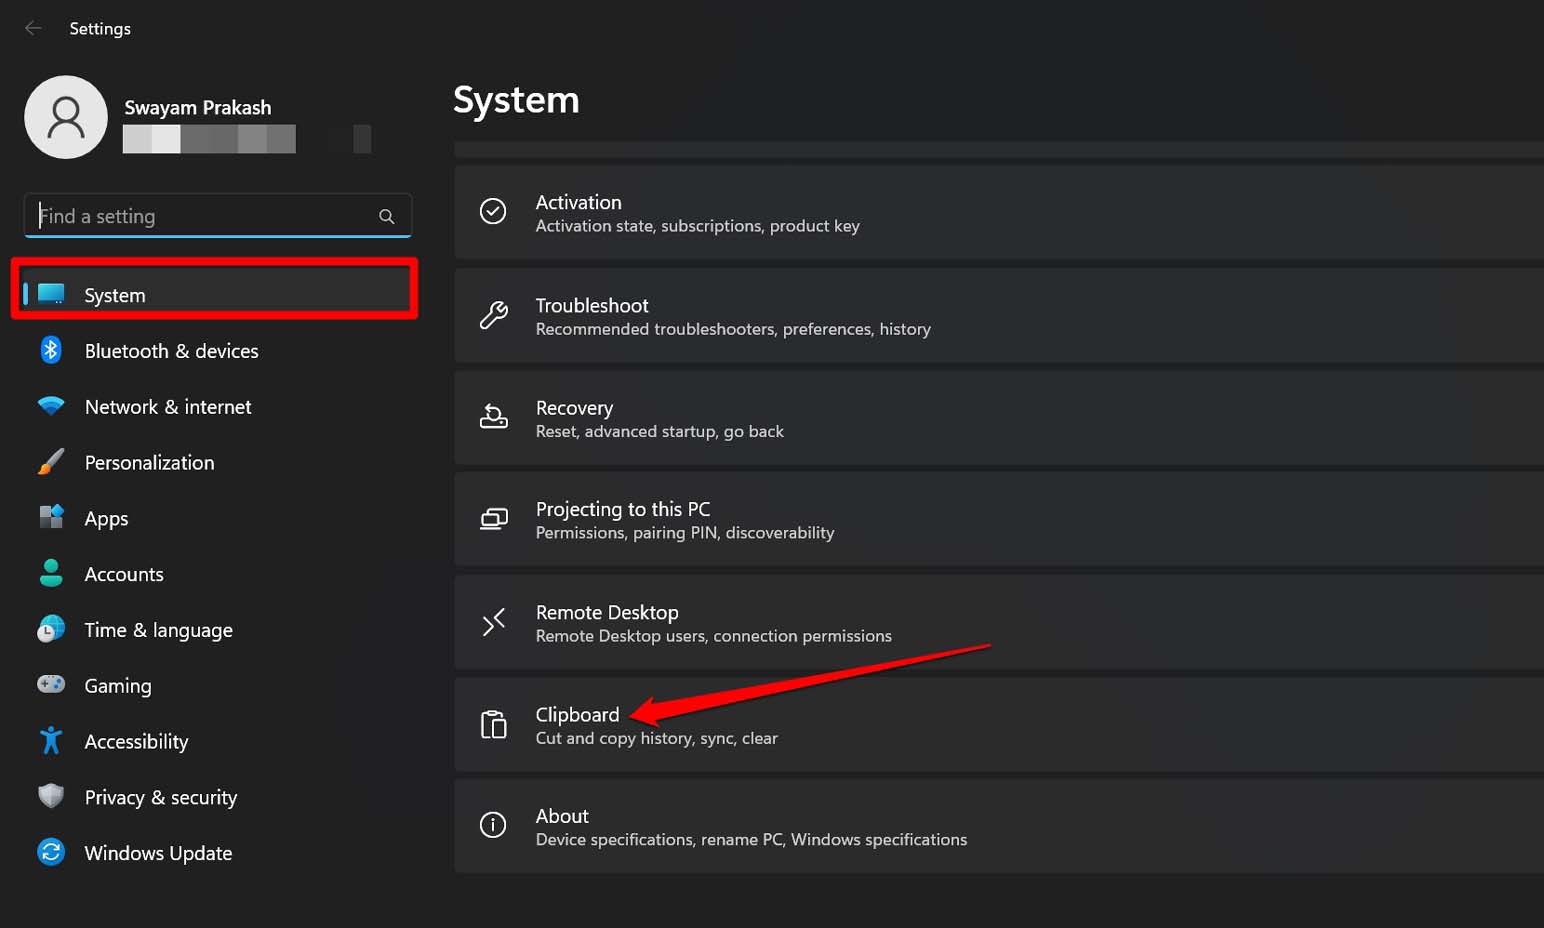Click the Remote Desktop icon
The width and height of the screenshot is (1544, 928).
click(x=493, y=621)
